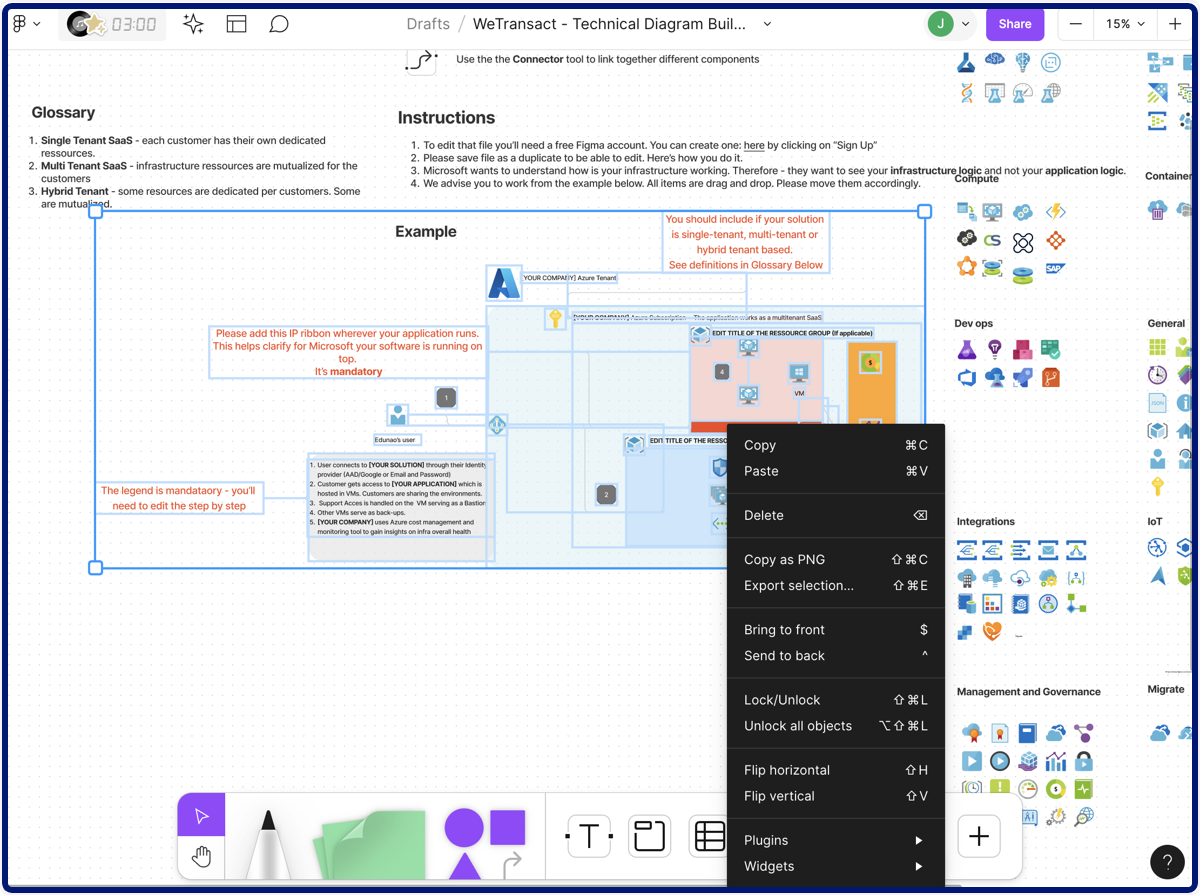Click the CS cloud services icon

[993, 240]
